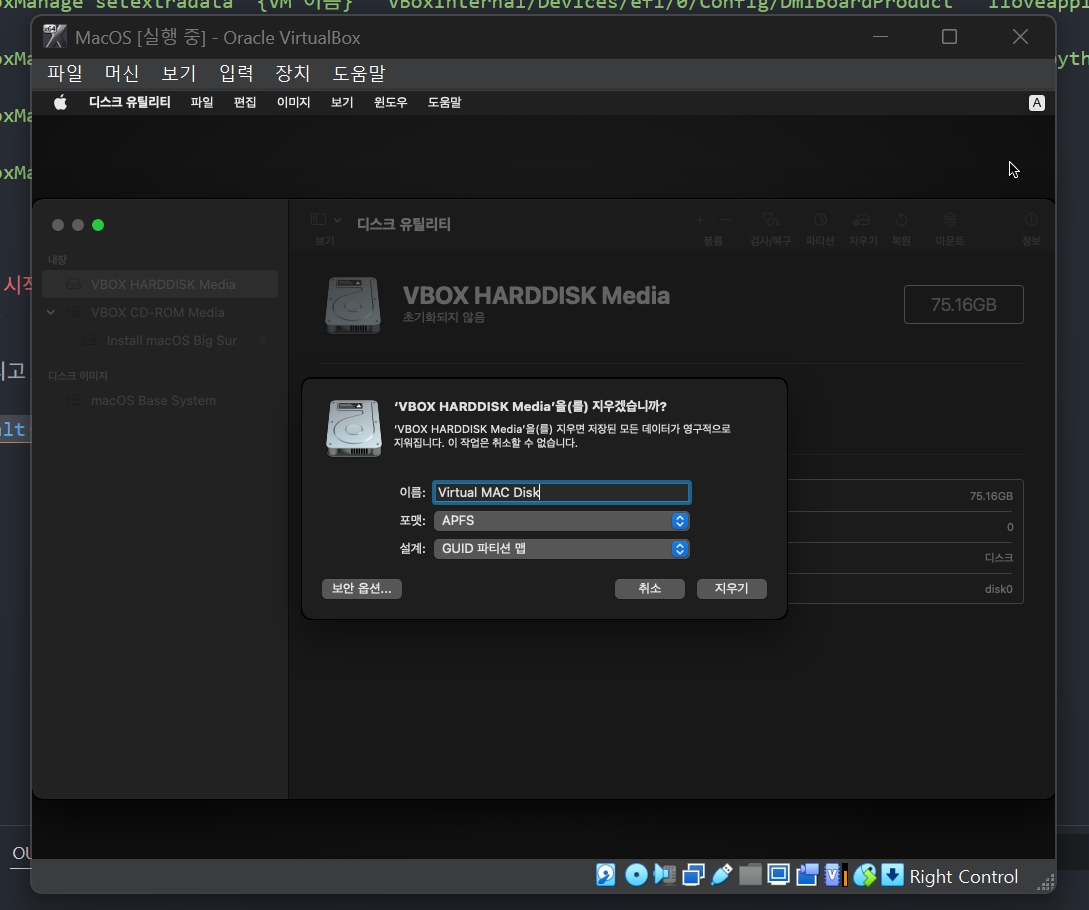Click the mouse integration status icon
1089x910 pixels.
point(865,875)
